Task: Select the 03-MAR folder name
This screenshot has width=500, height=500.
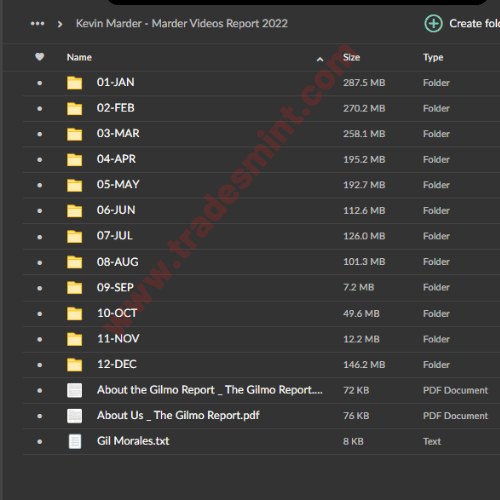Action: 118,133
